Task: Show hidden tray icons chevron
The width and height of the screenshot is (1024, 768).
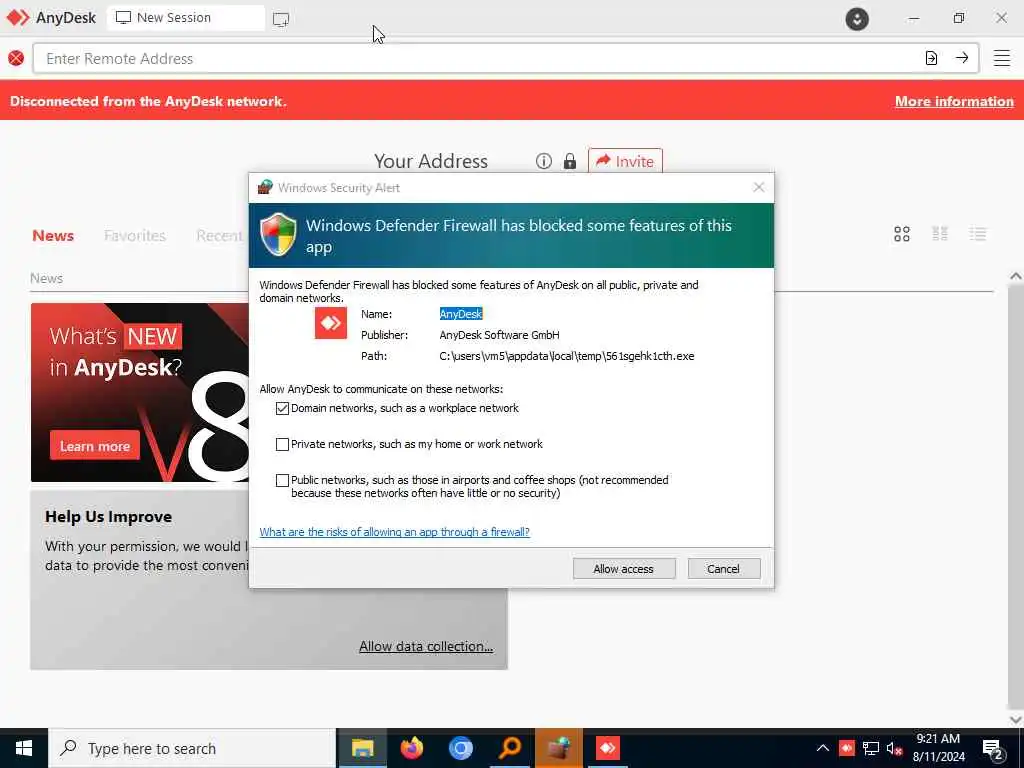Action: tap(823, 748)
